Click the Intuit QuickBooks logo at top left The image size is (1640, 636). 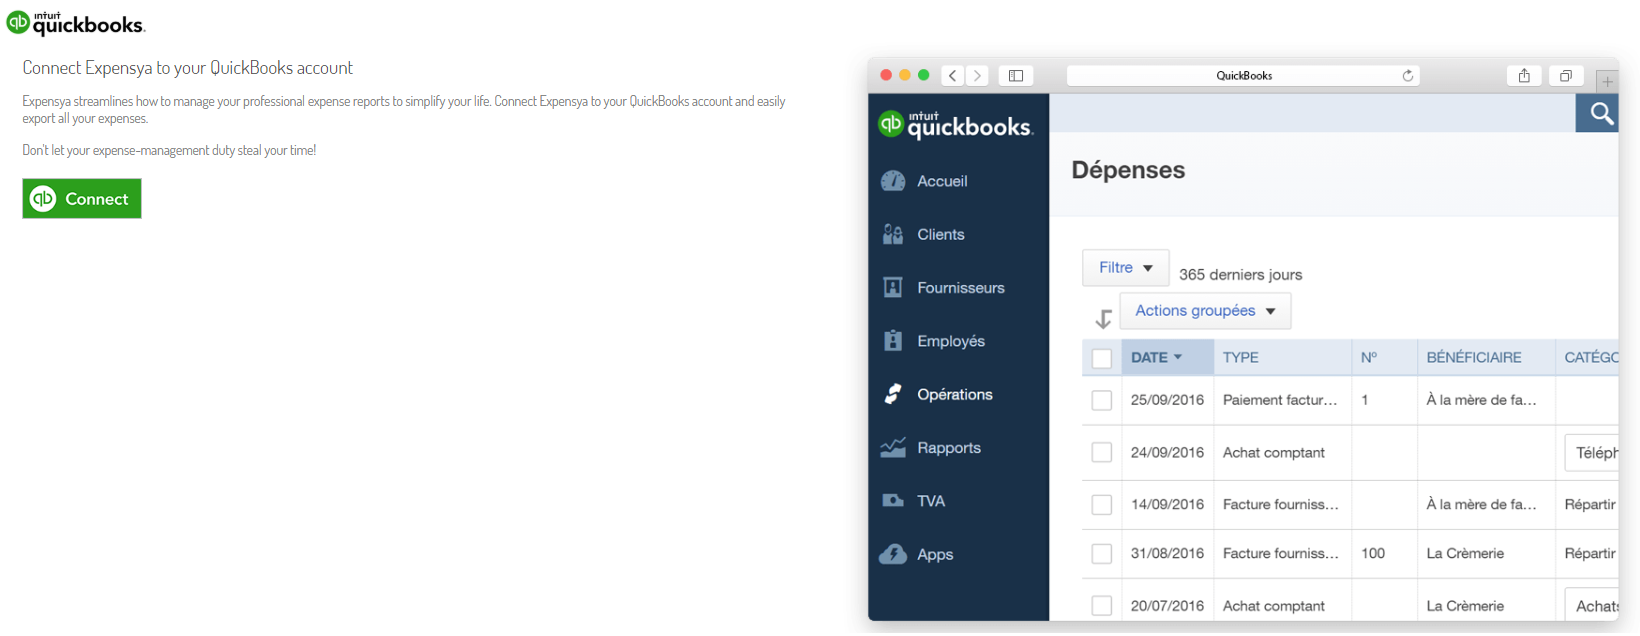76,22
